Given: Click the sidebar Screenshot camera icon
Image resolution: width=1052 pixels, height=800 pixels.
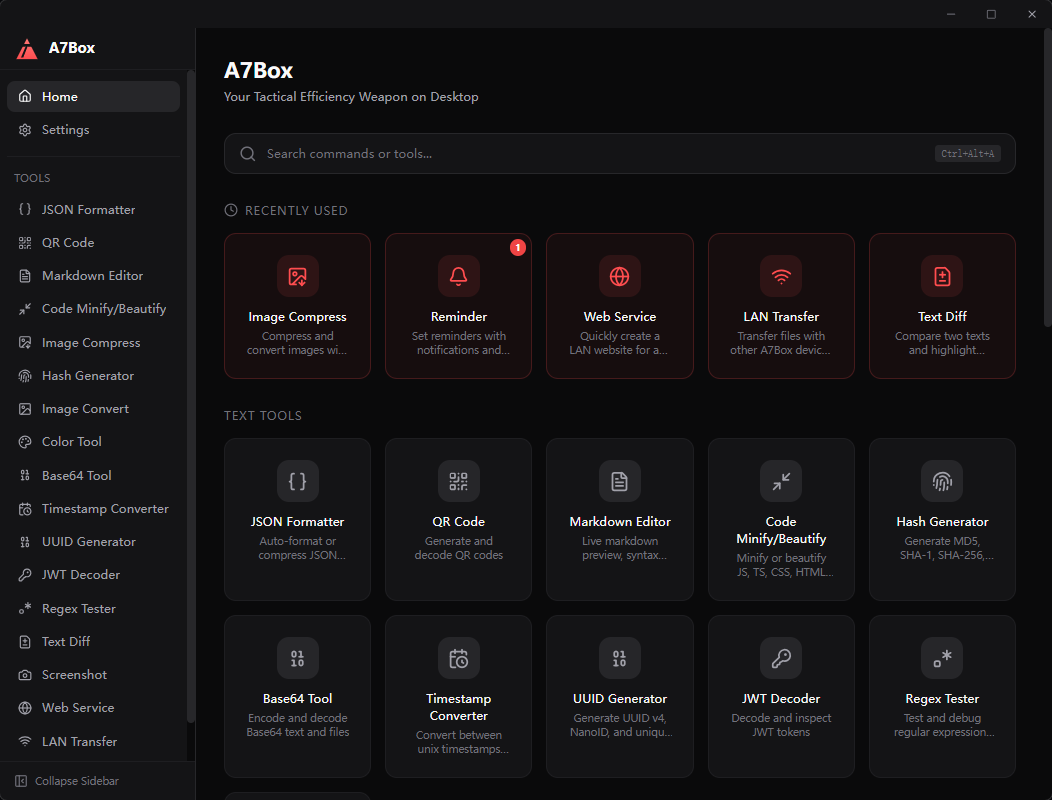Looking at the screenshot, I should 25,674.
